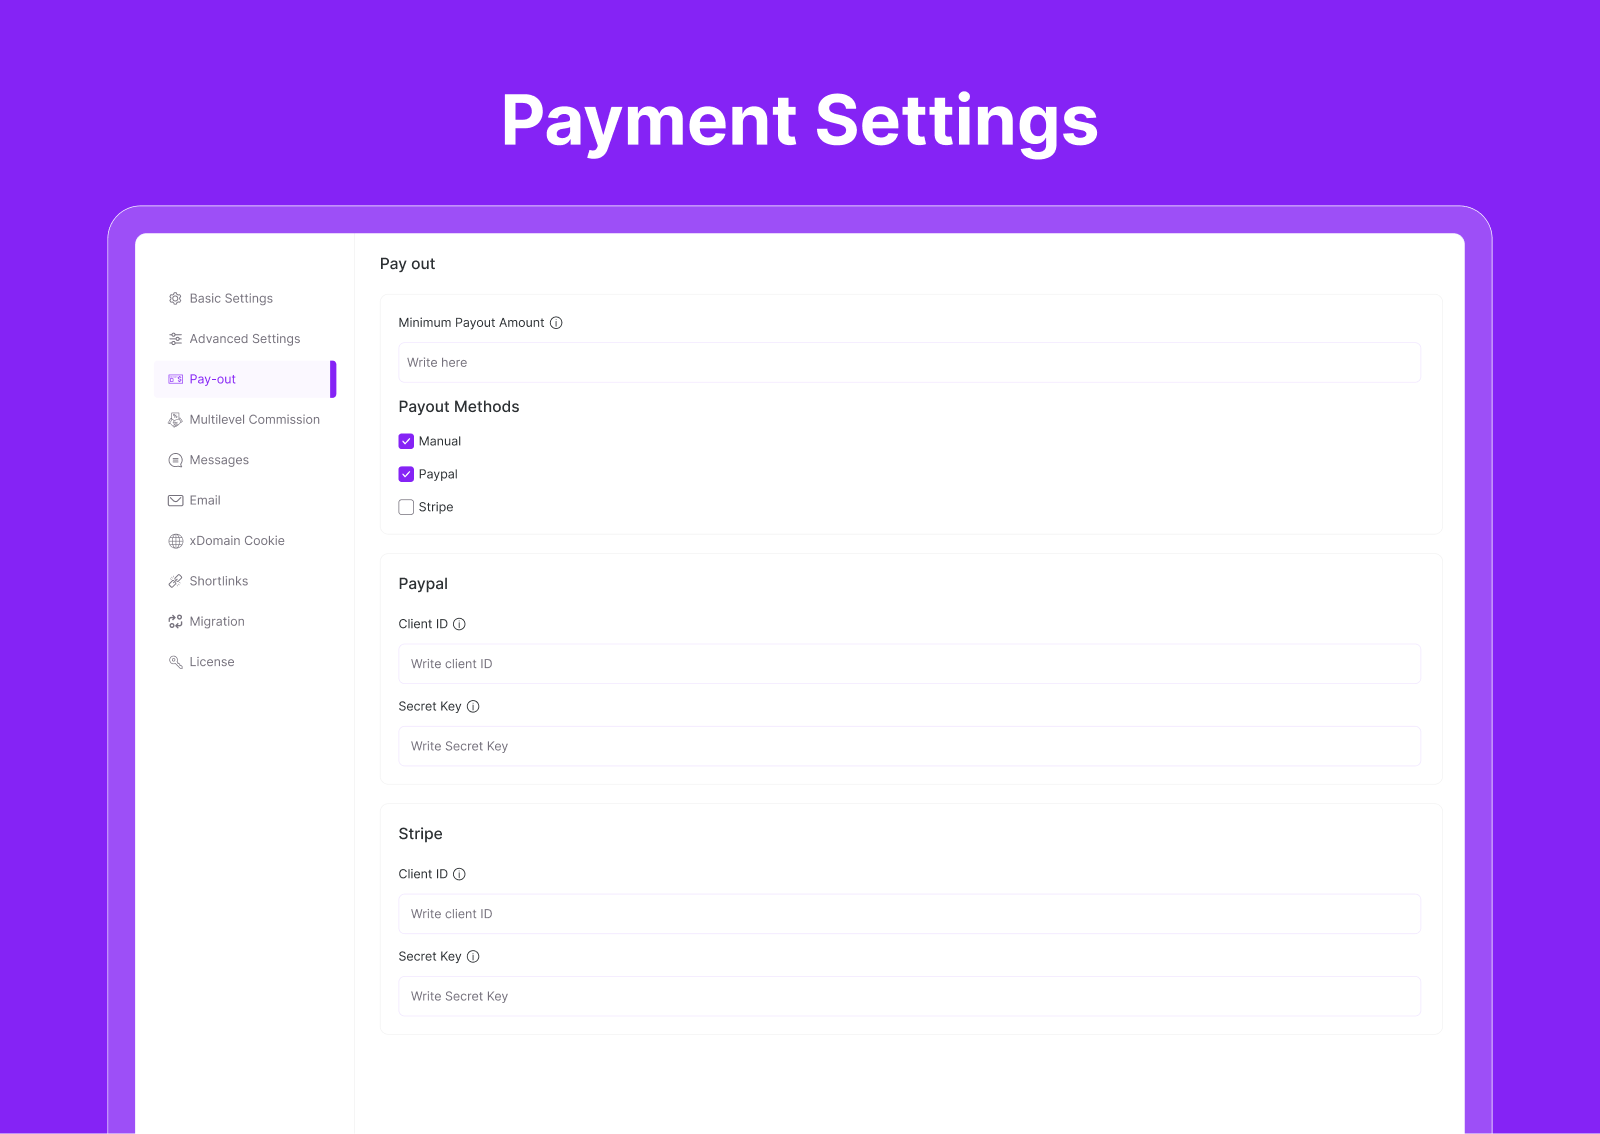Click info icon next to Stripe Secret Key
This screenshot has width=1600, height=1134.
473,957
